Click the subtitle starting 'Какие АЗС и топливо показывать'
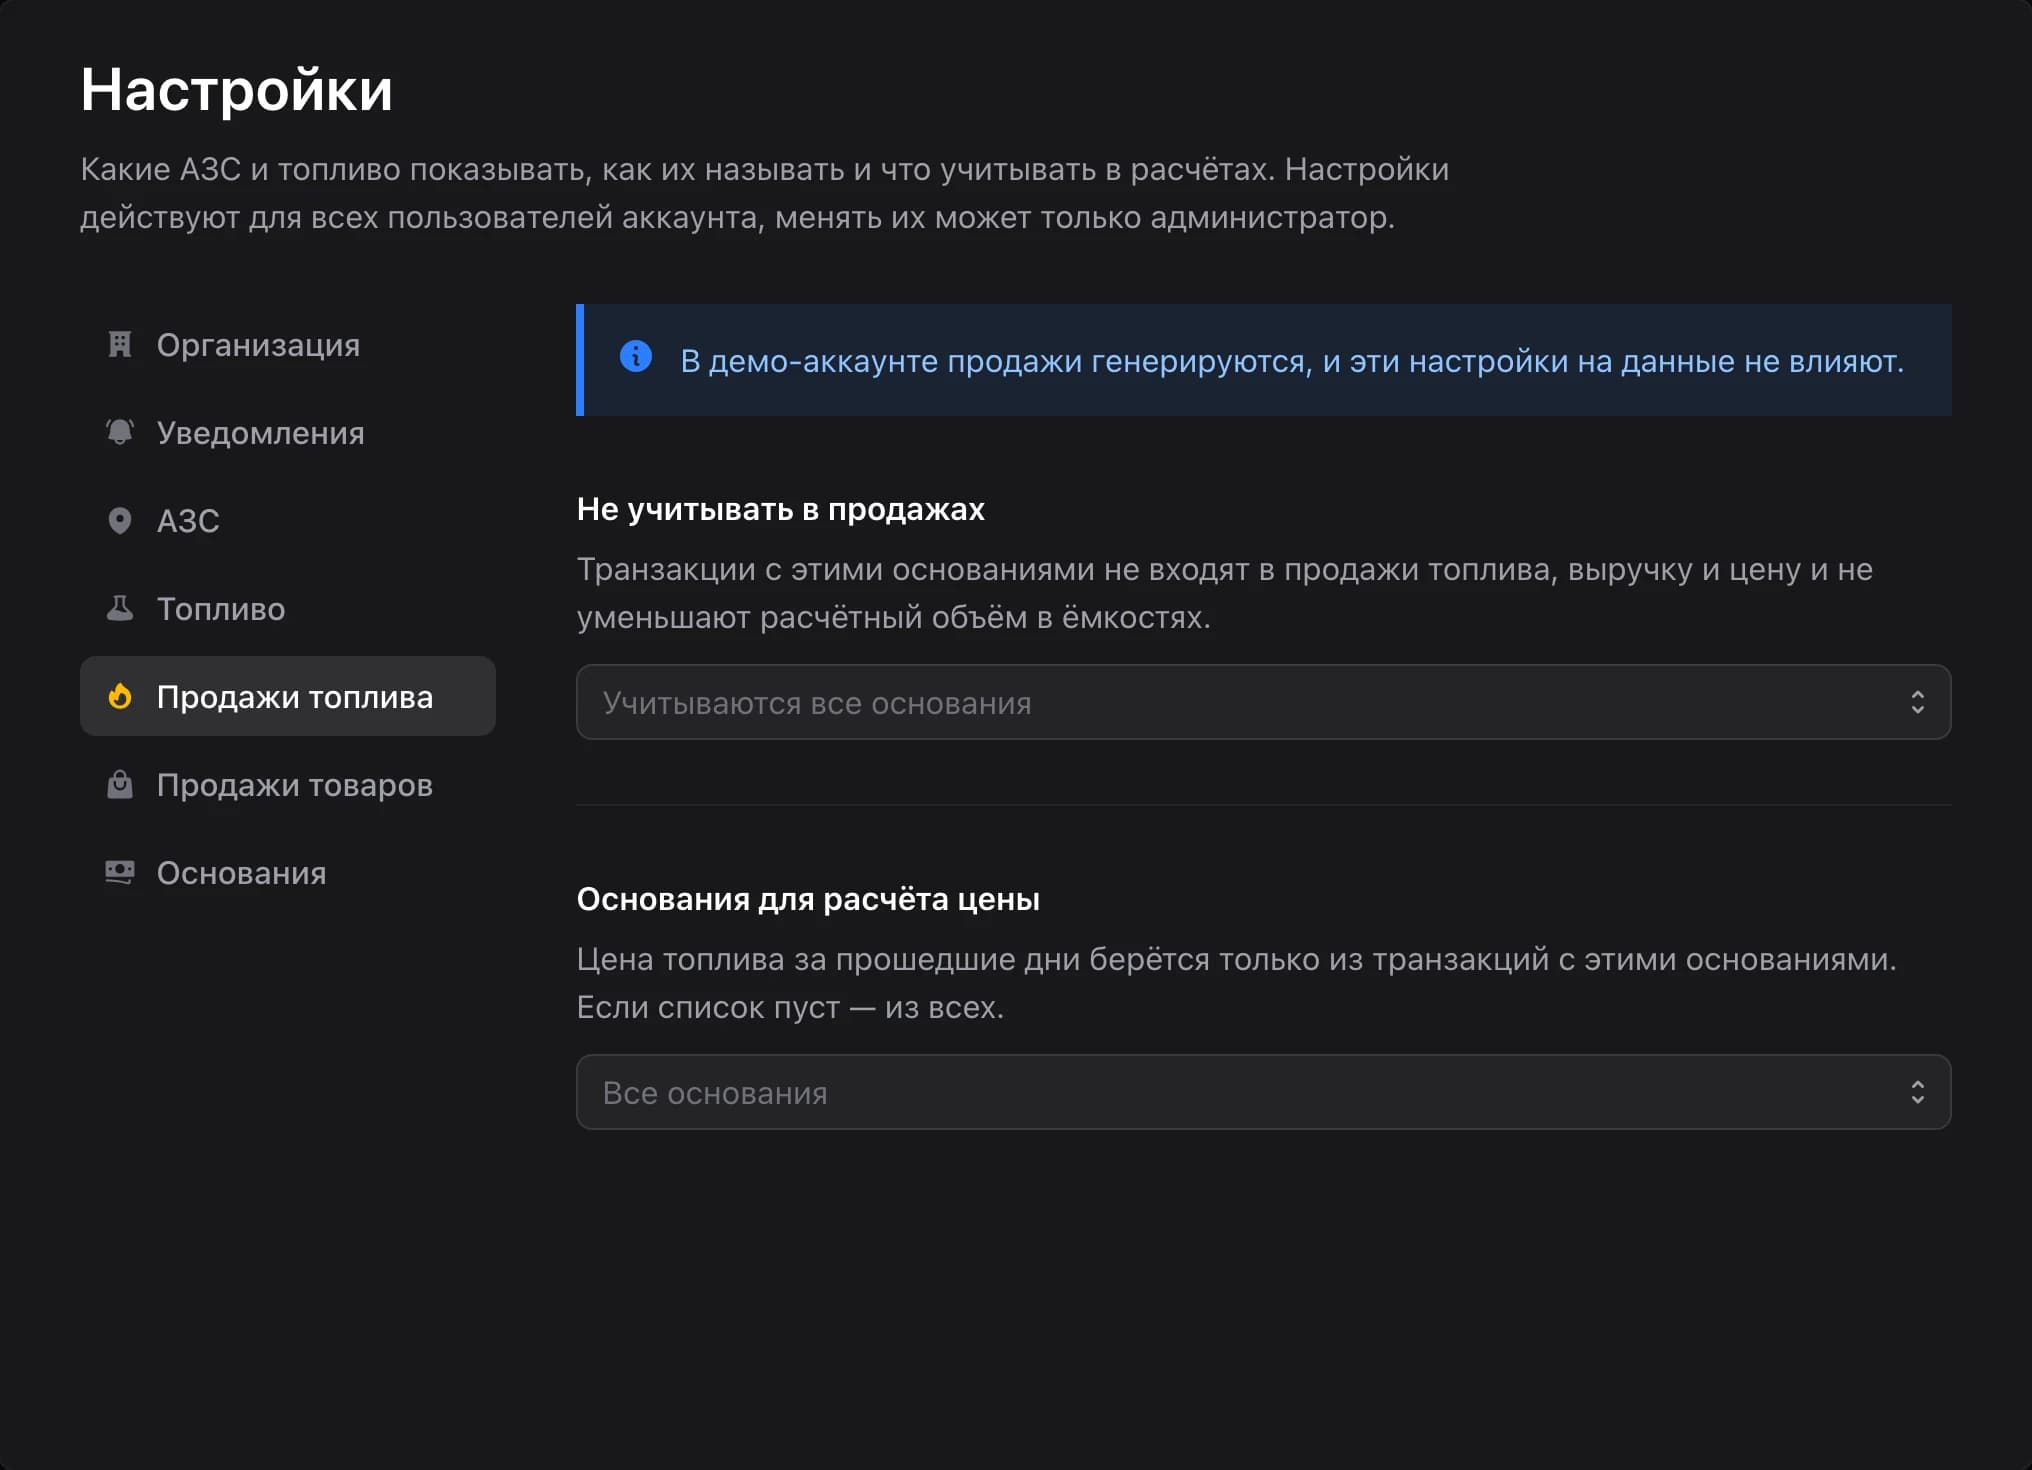This screenshot has height=1470, width=2032. [x=765, y=193]
